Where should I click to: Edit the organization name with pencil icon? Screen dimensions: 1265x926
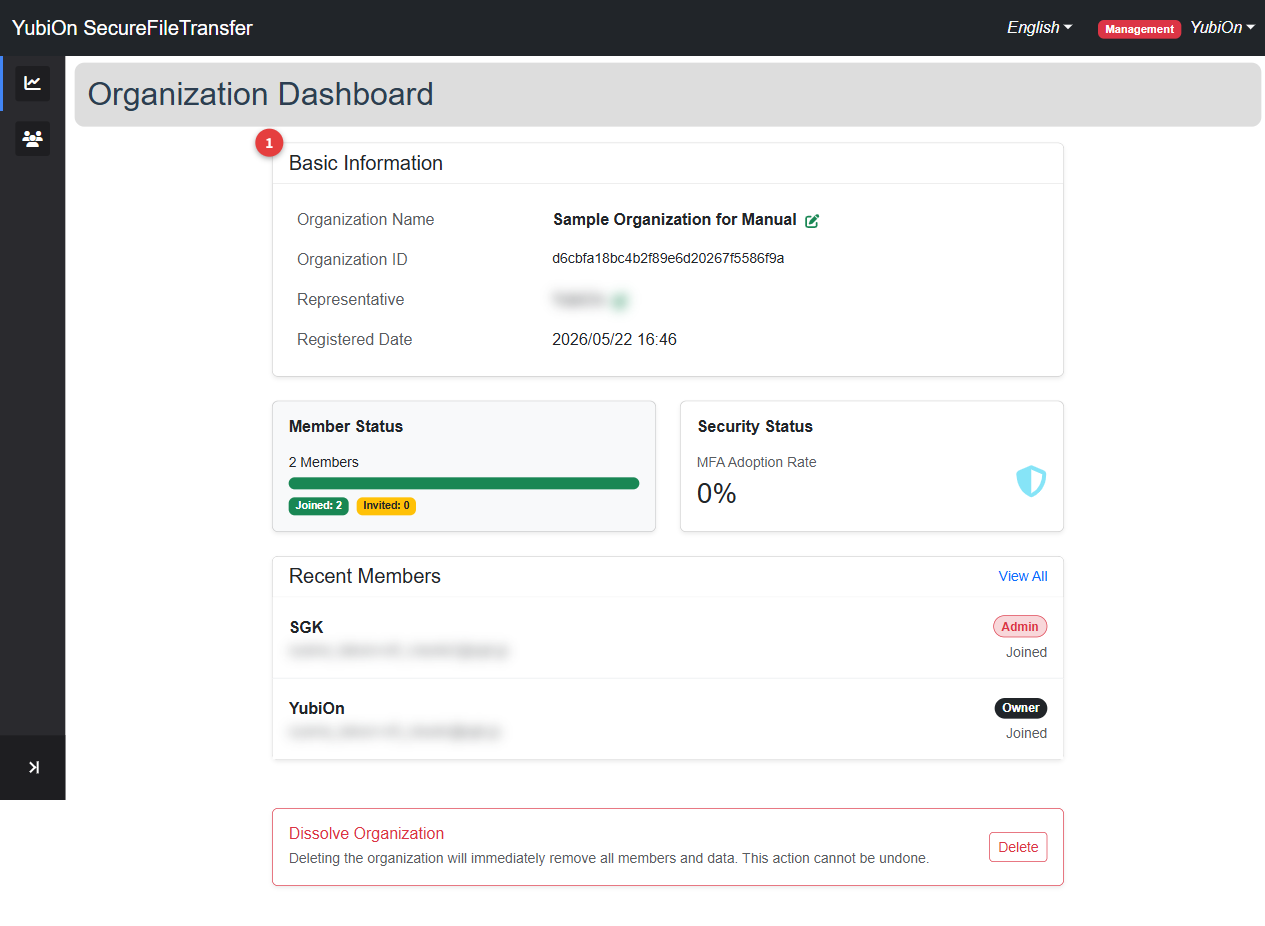click(x=812, y=220)
